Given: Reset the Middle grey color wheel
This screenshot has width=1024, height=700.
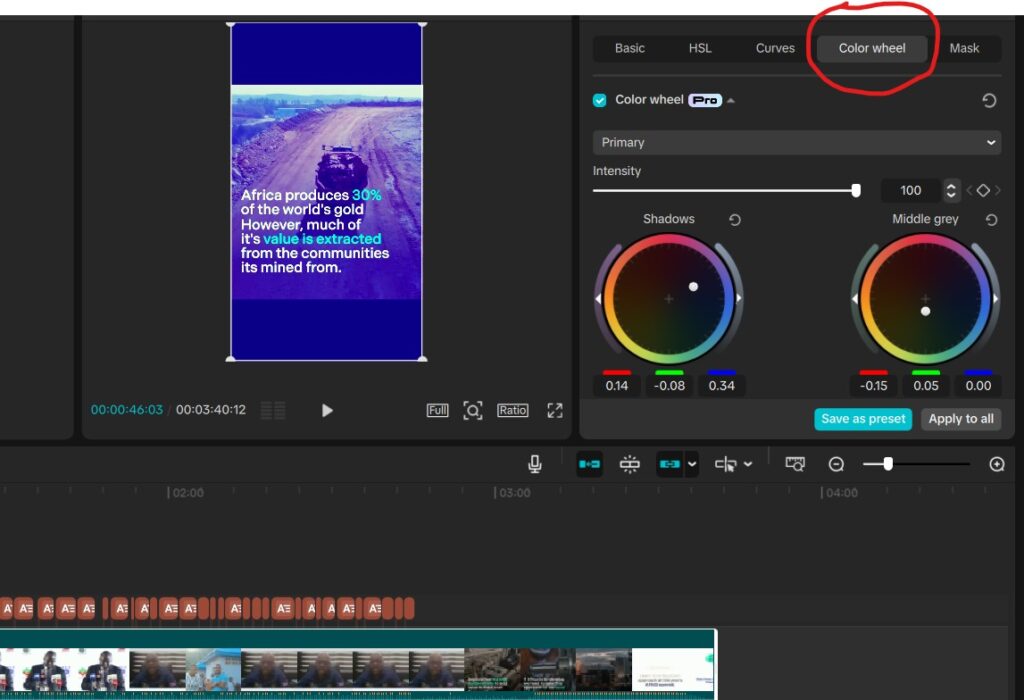Looking at the screenshot, I should [x=991, y=220].
